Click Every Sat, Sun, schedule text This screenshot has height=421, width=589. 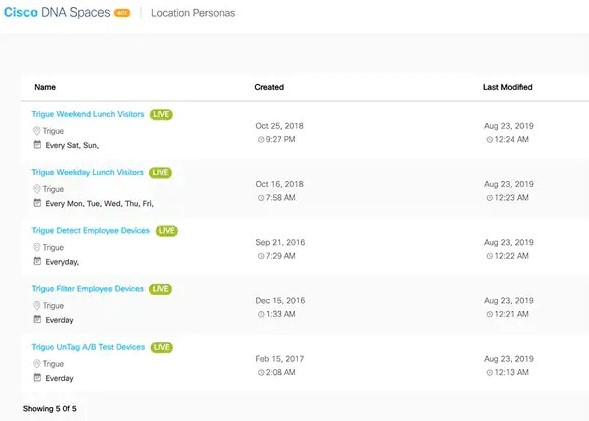coord(72,145)
